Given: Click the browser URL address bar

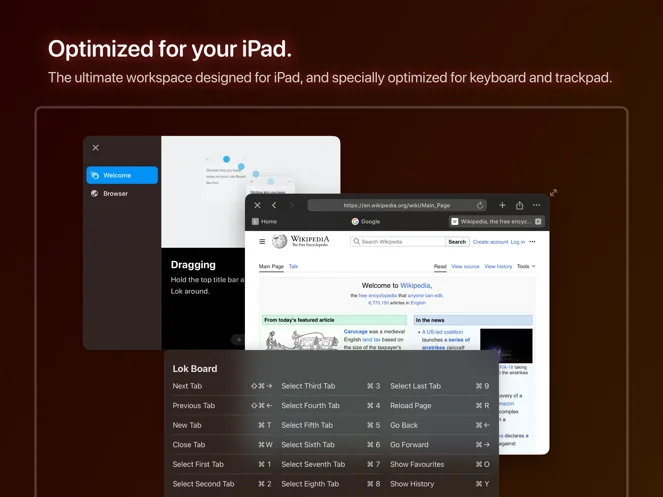Looking at the screenshot, I should [397, 206].
